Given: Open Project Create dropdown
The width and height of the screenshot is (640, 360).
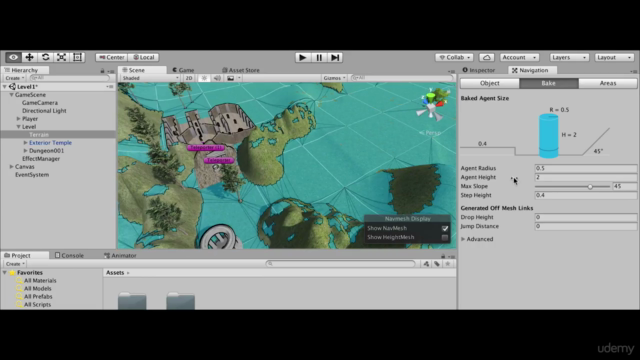Looking at the screenshot, I should pyautogui.click(x=15, y=264).
